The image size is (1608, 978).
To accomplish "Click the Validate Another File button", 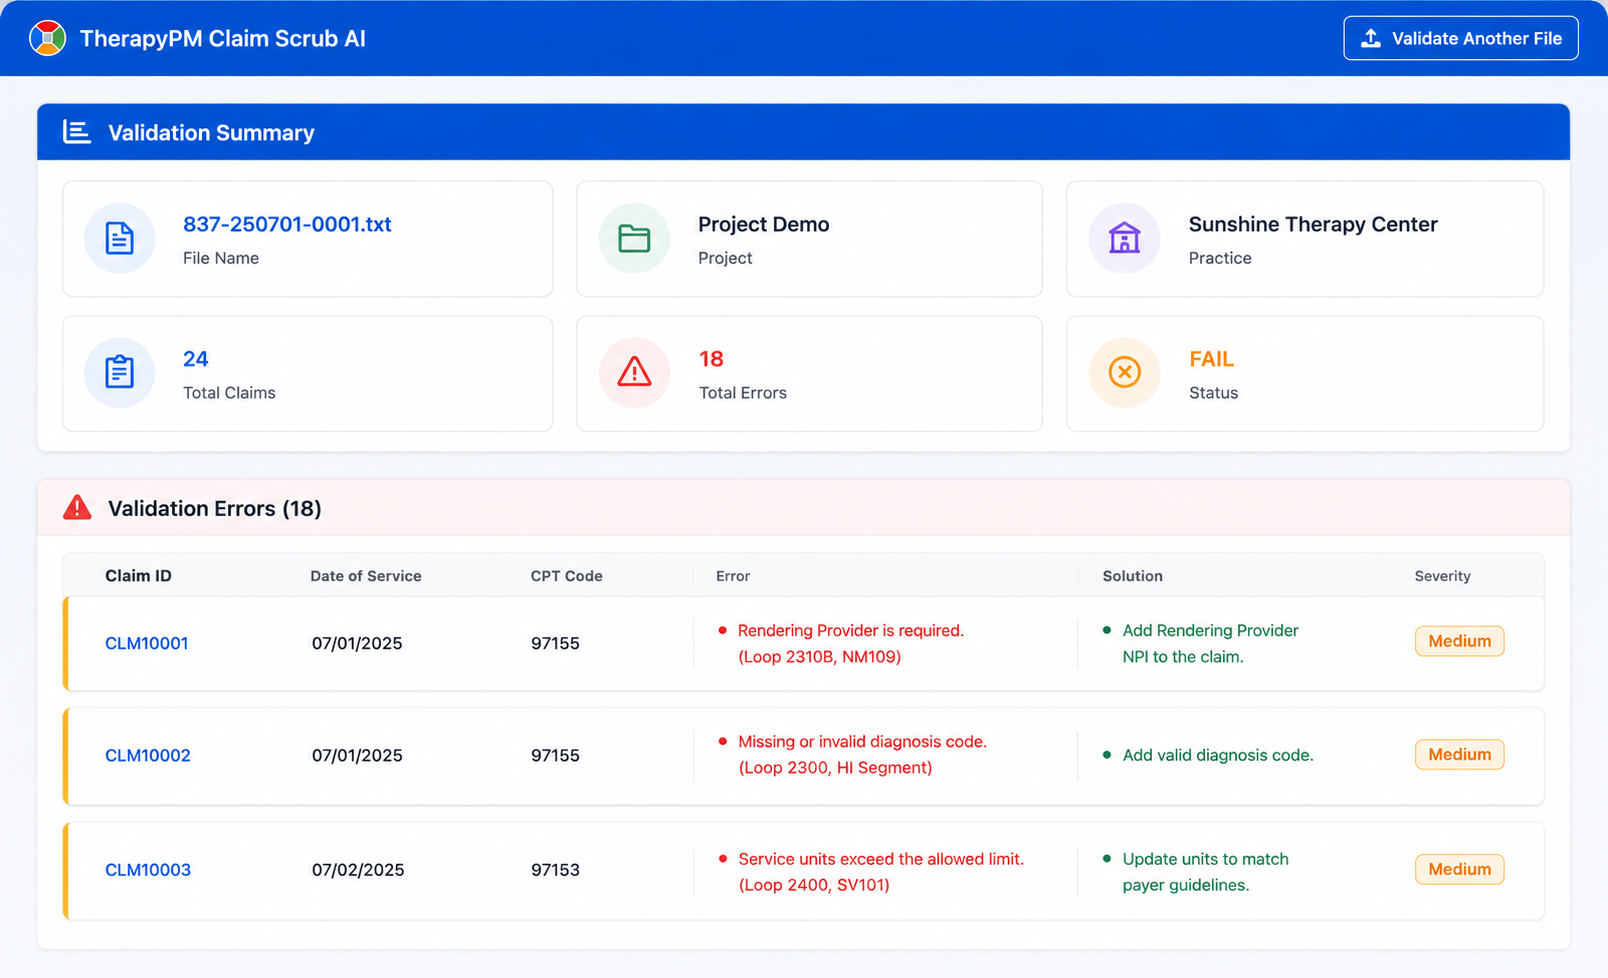I will pyautogui.click(x=1461, y=38).
